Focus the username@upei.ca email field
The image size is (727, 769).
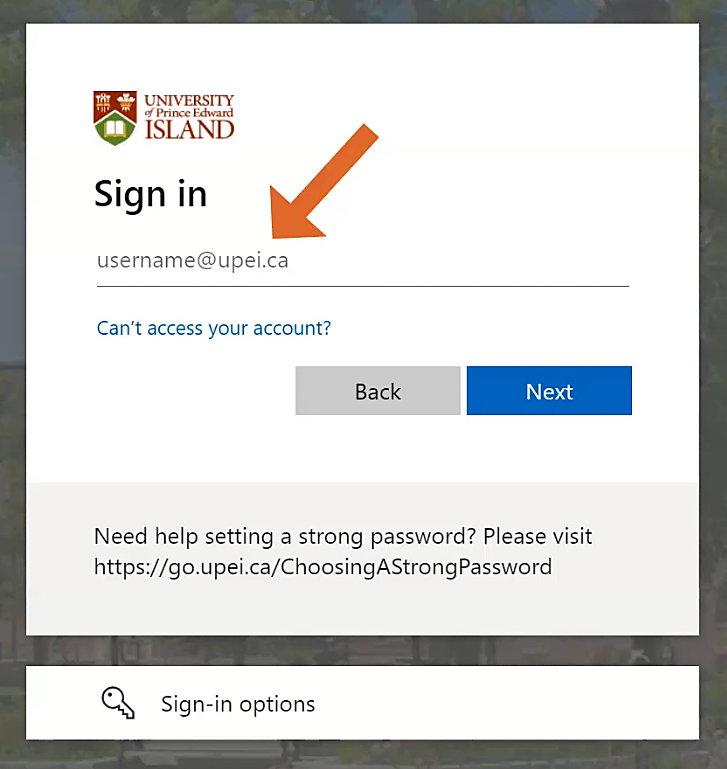tap(362, 261)
